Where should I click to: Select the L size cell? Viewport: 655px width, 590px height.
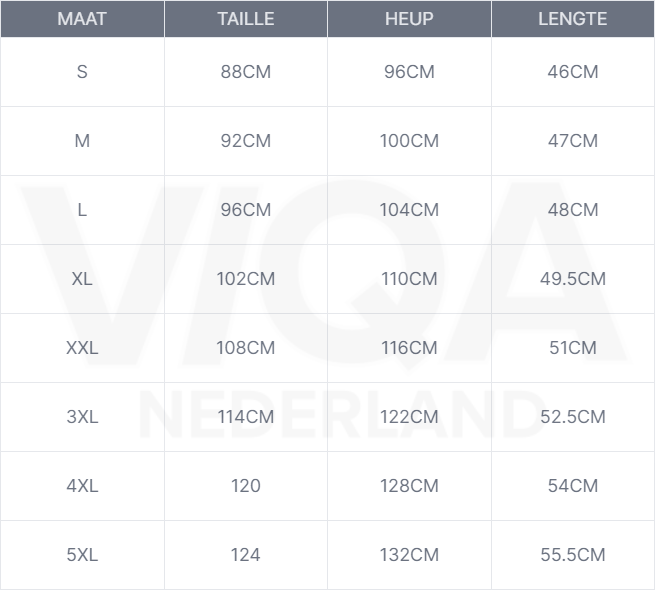tap(82, 210)
